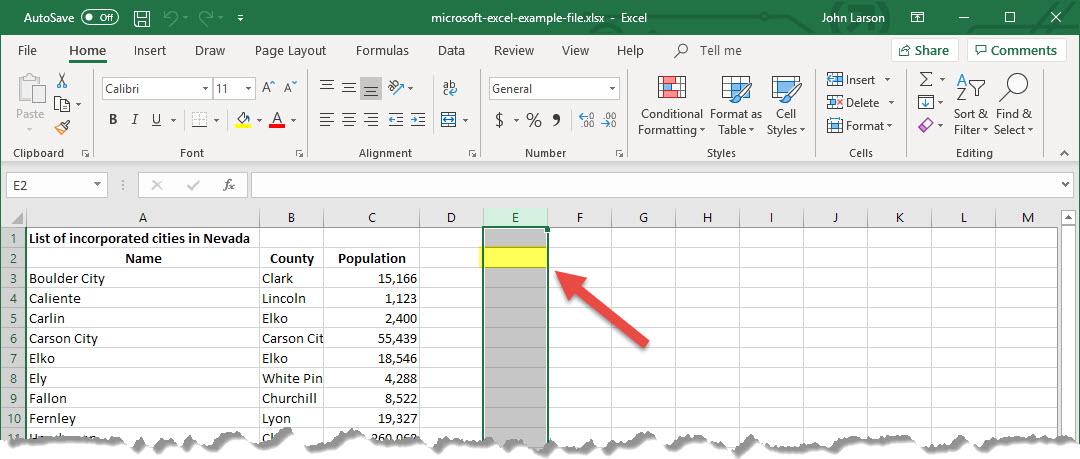Click the Share button
This screenshot has width=1080, height=459.
[x=923, y=50]
